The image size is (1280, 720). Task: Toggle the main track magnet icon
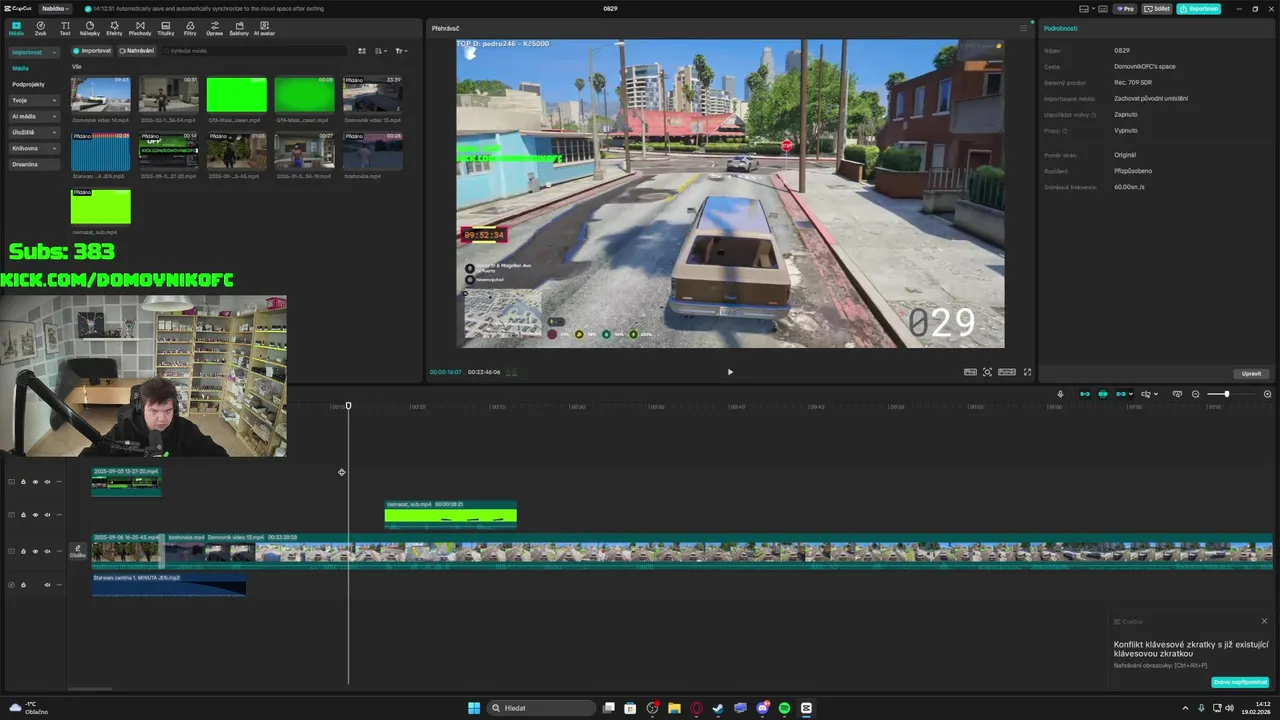1084,394
